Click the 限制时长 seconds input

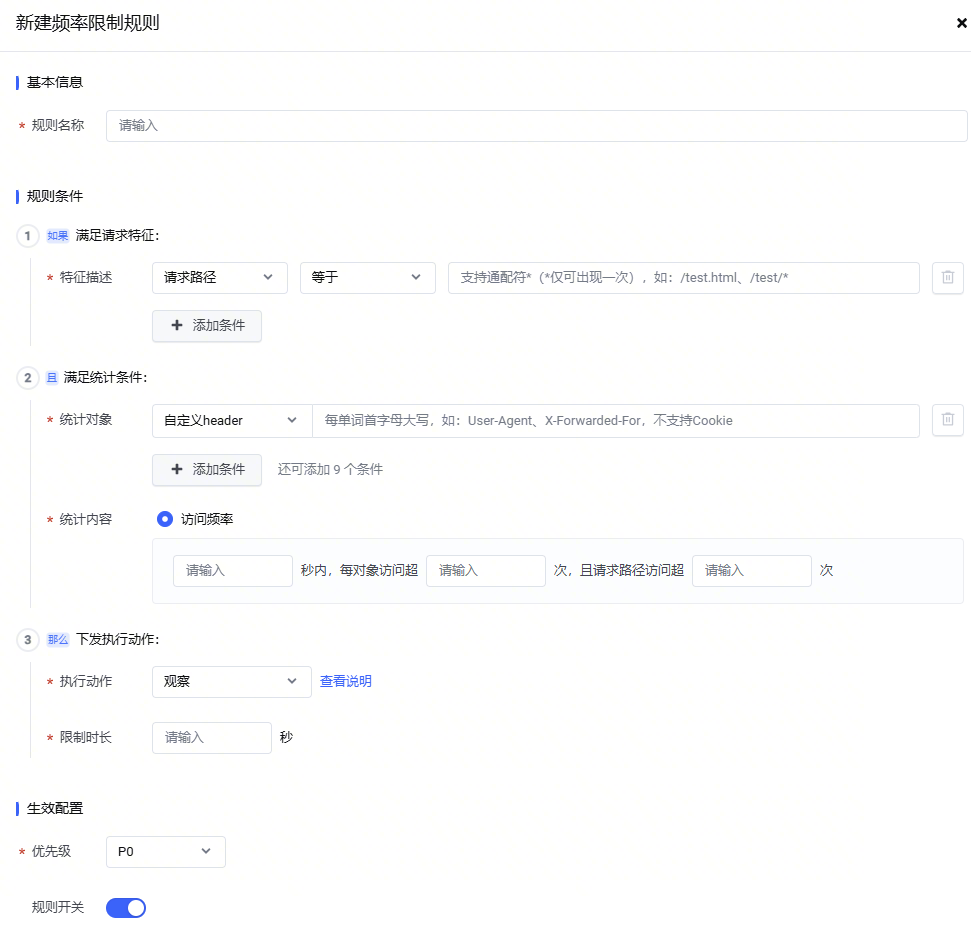click(211, 738)
